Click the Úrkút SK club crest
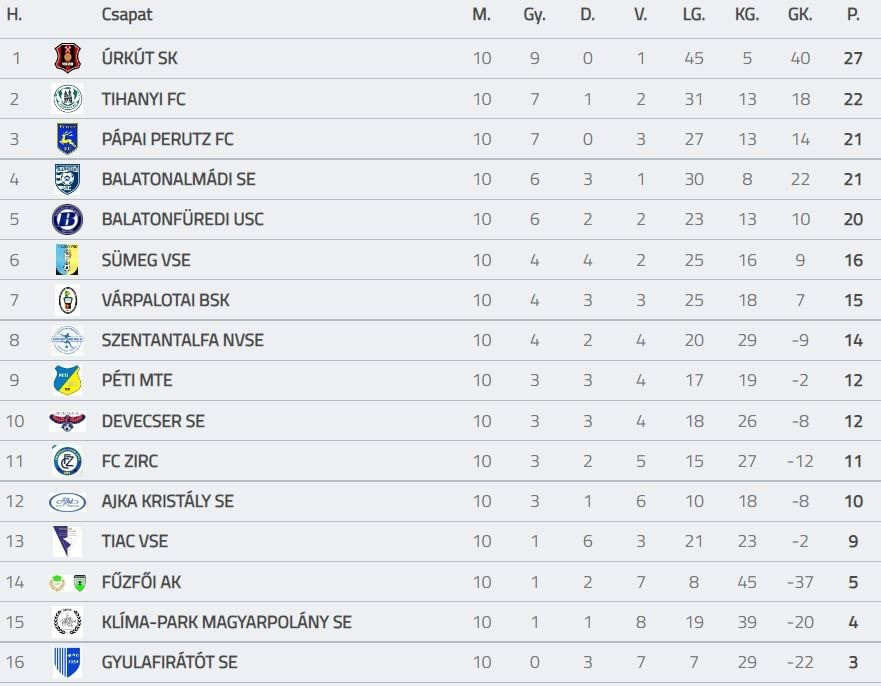 (x=67, y=58)
